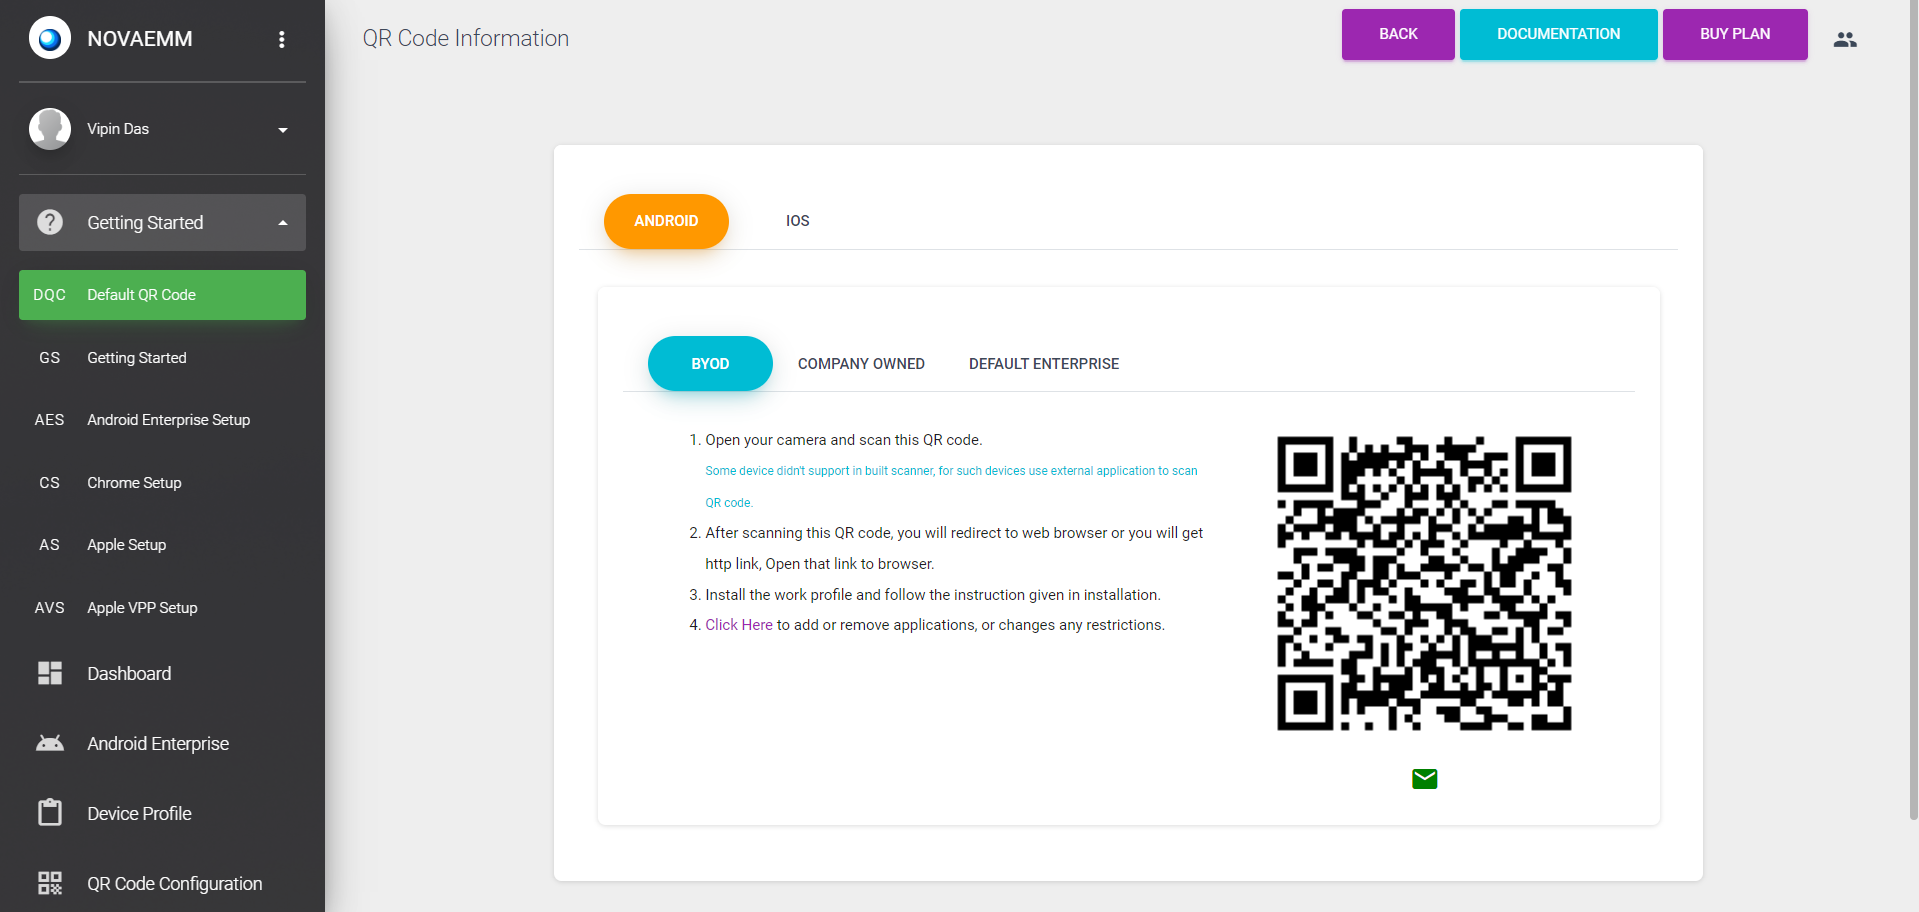This screenshot has height=912, width=1919.
Task: Click the Dashboard grid icon
Action: [50, 673]
